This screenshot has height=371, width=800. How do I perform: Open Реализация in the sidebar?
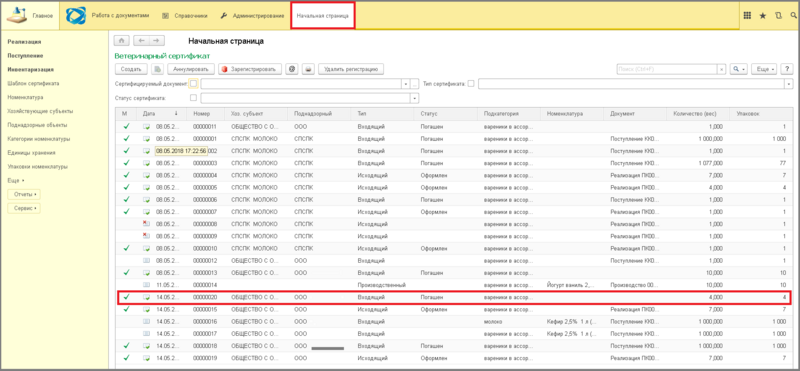(x=24, y=42)
